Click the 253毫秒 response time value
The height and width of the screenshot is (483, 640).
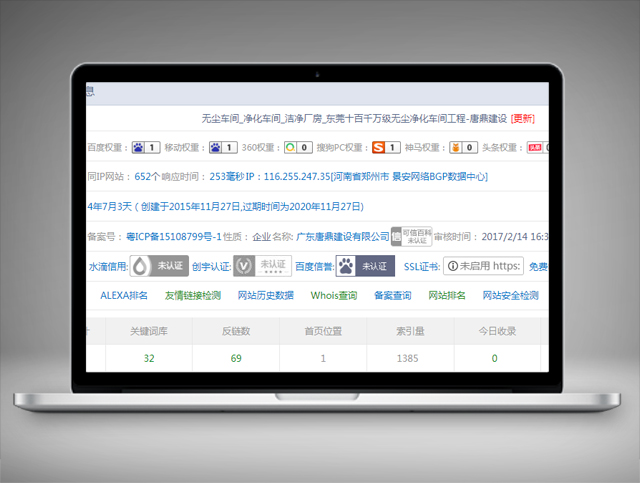point(227,177)
